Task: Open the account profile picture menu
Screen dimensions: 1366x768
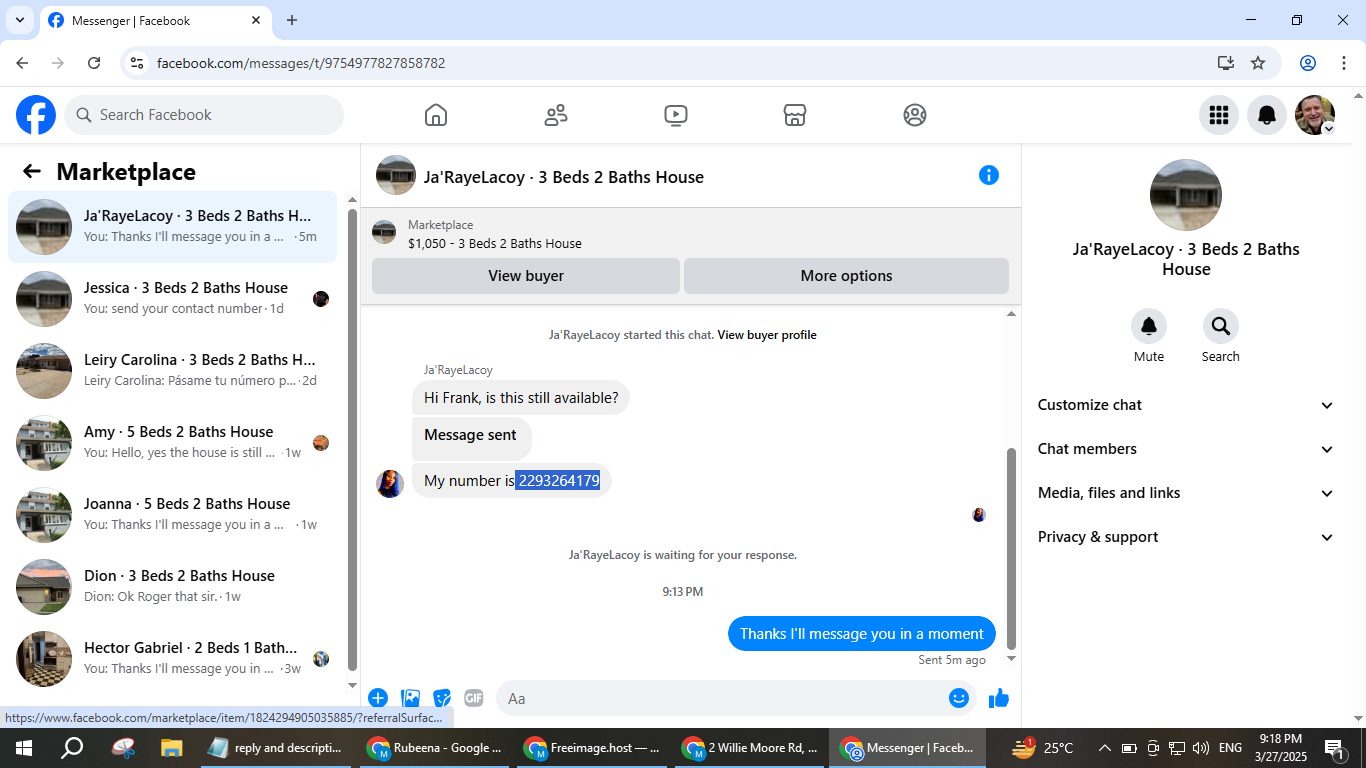Action: coord(1315,115)
